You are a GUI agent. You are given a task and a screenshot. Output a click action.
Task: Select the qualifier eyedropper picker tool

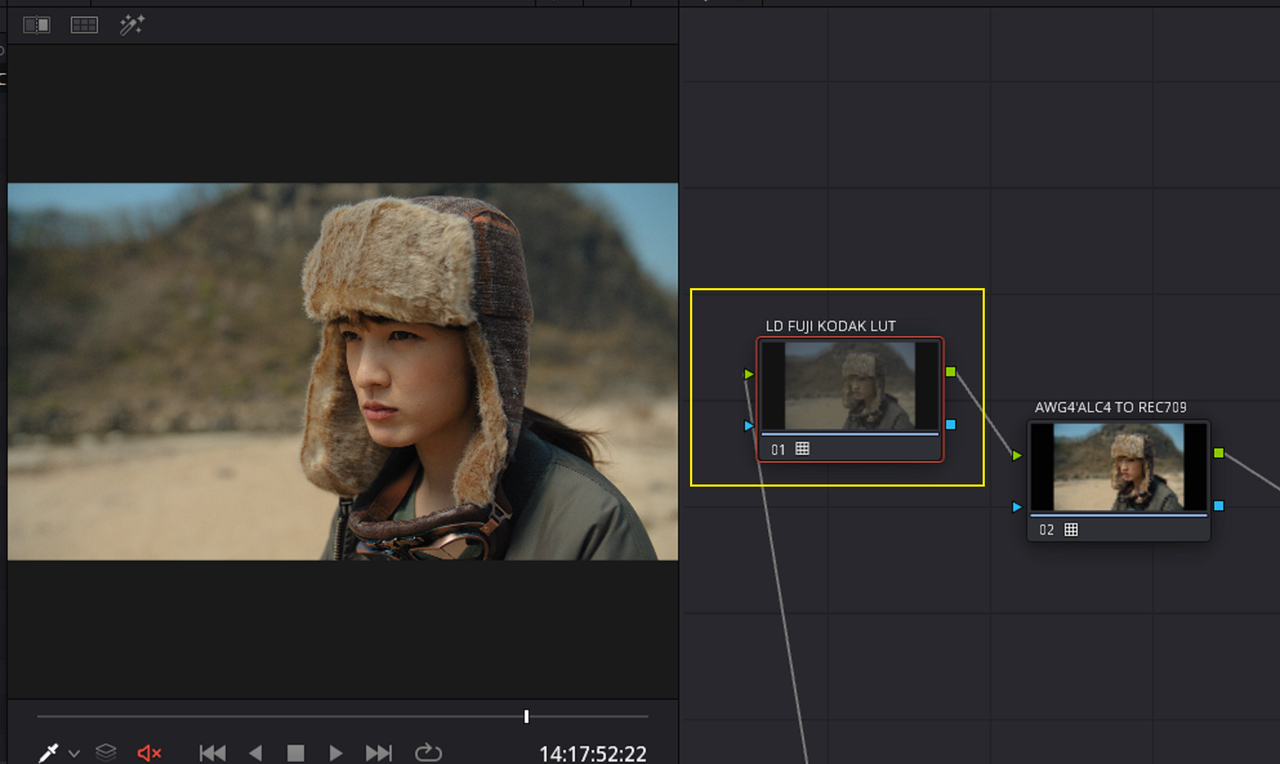[47, 753]
